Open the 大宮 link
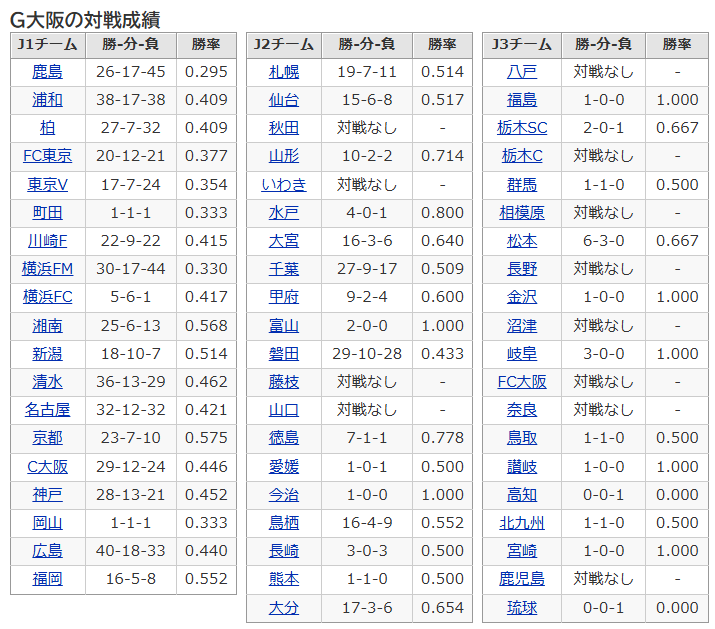 (x=284, y=241)
